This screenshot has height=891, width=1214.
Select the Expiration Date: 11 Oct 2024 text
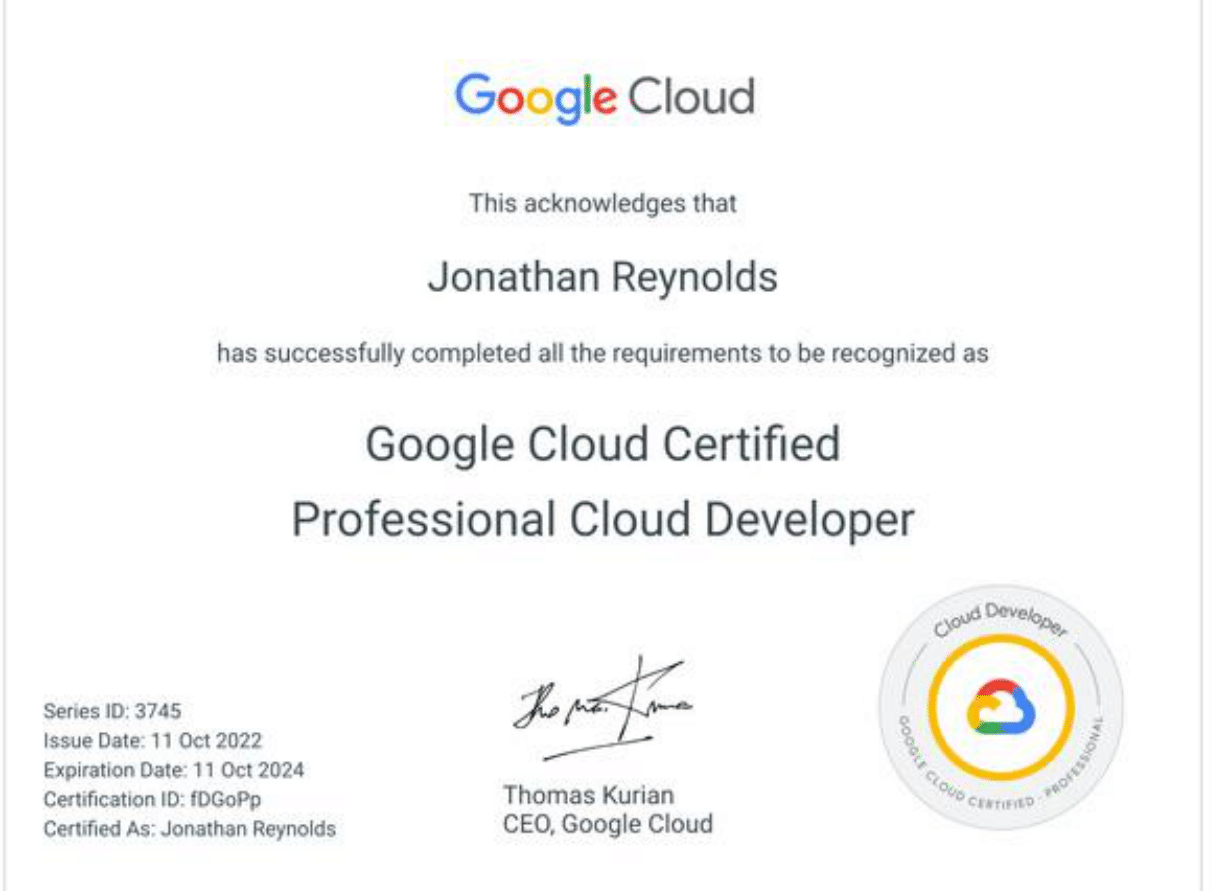[x=173, y=770]
